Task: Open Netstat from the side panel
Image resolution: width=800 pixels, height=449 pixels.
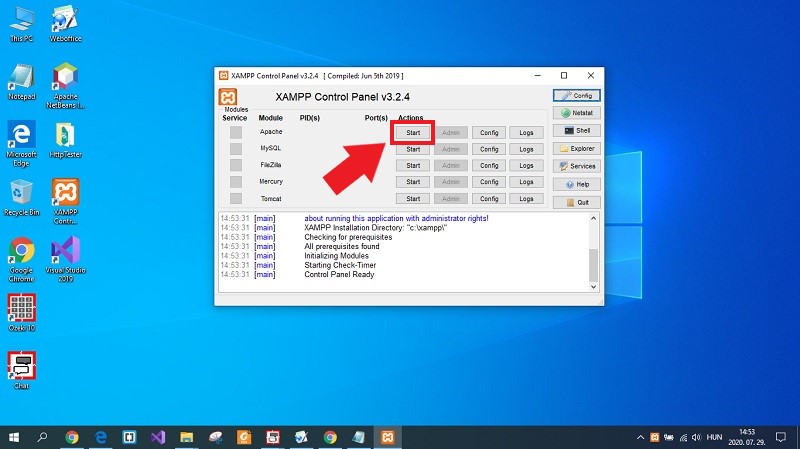Action: coord(577,113)
